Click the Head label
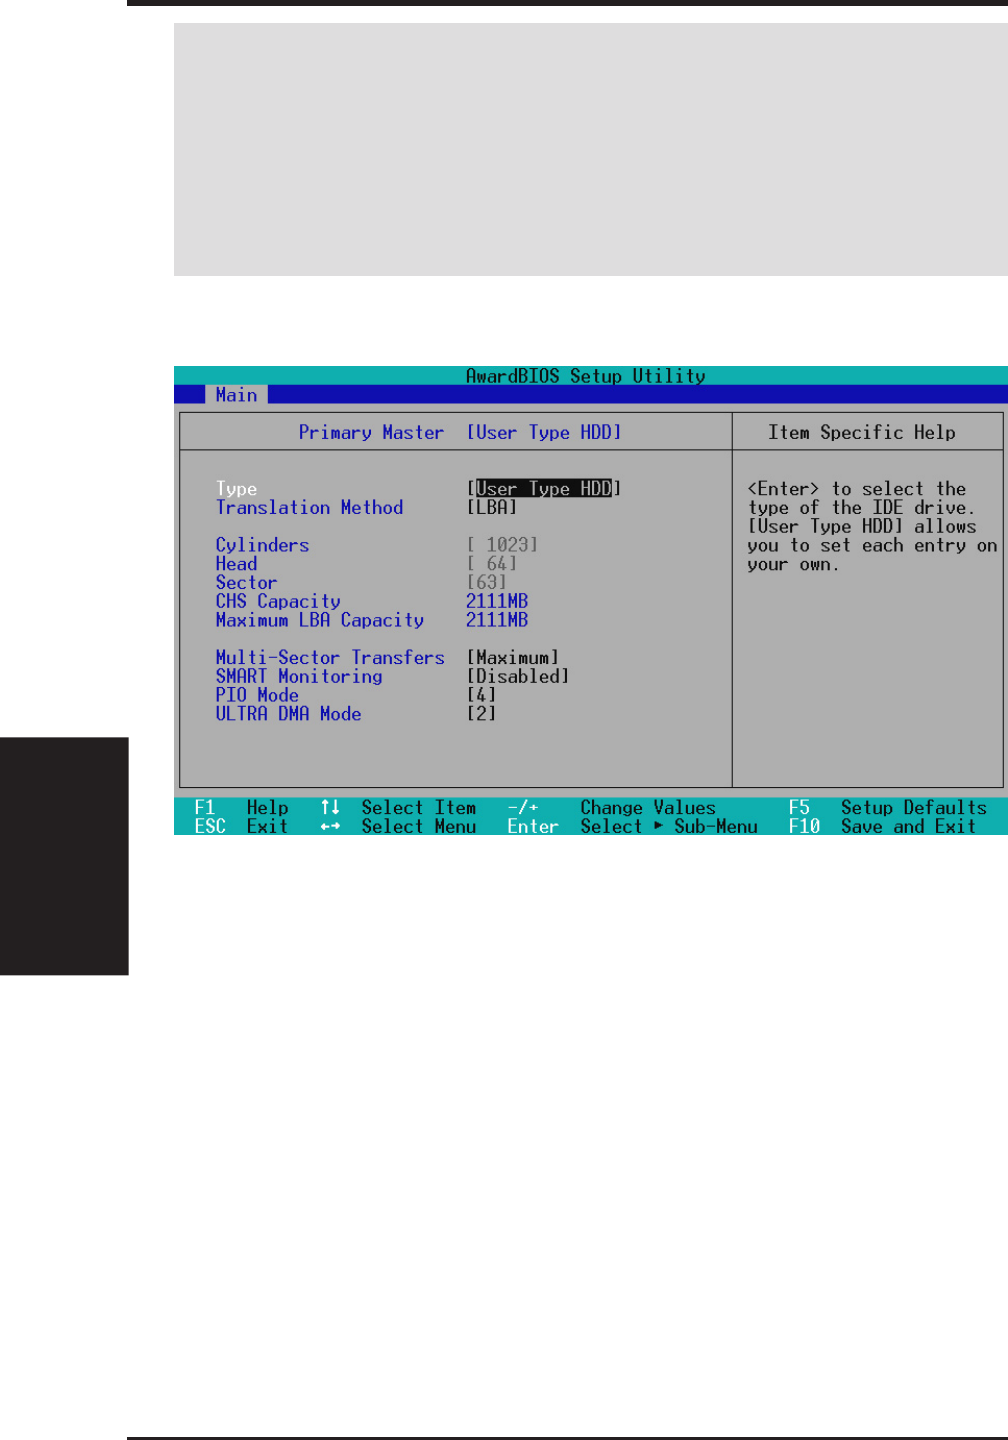1008x1440 pixels. click(236, 564)
